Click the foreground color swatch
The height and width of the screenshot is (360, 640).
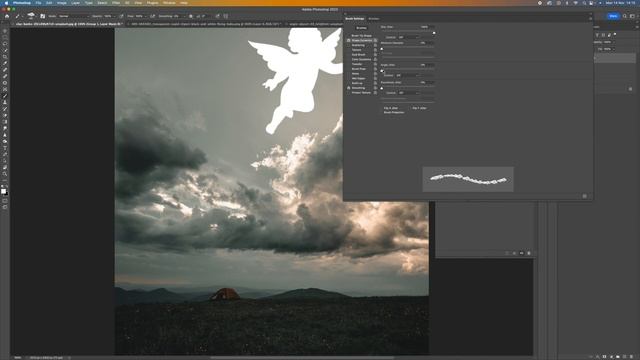click(3, 191)
